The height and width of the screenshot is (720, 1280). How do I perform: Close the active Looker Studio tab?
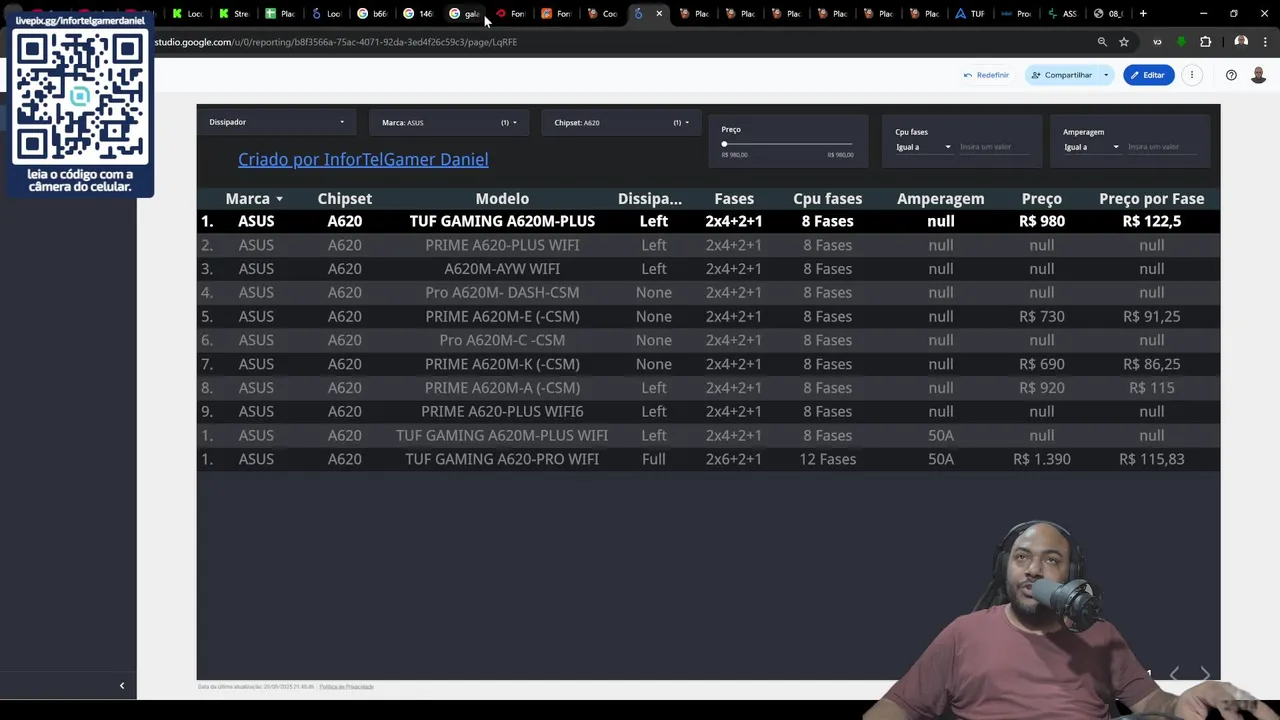coord(659,14)
